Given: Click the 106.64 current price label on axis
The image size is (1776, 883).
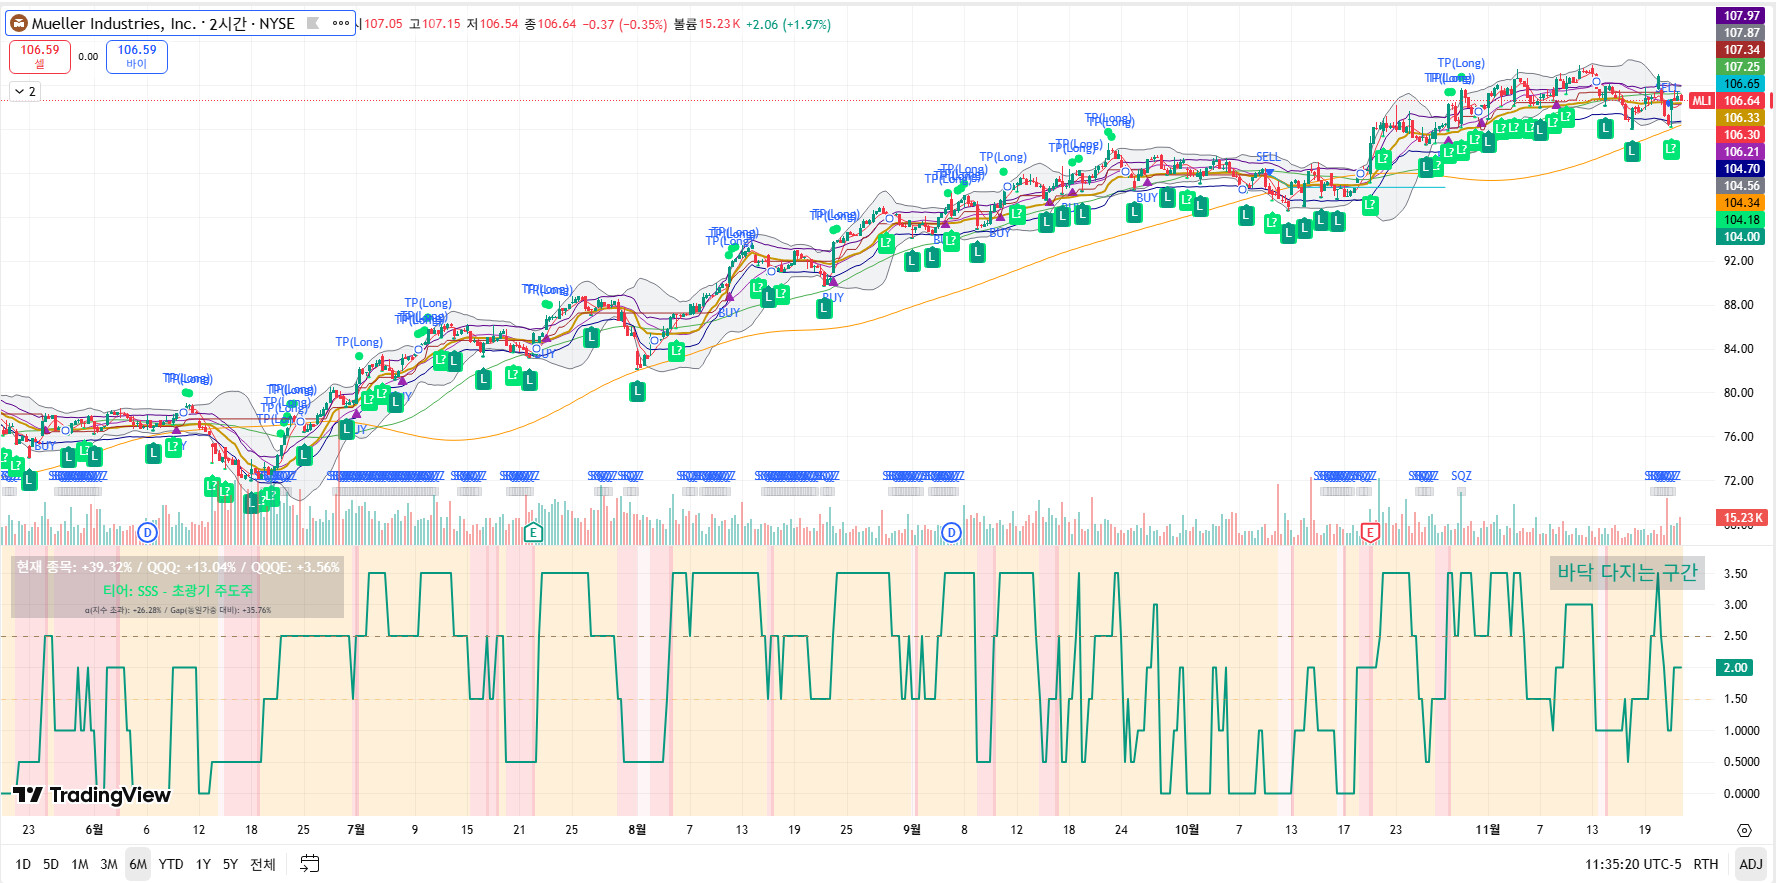Looking at the screenshot, I should (1741, 101).
